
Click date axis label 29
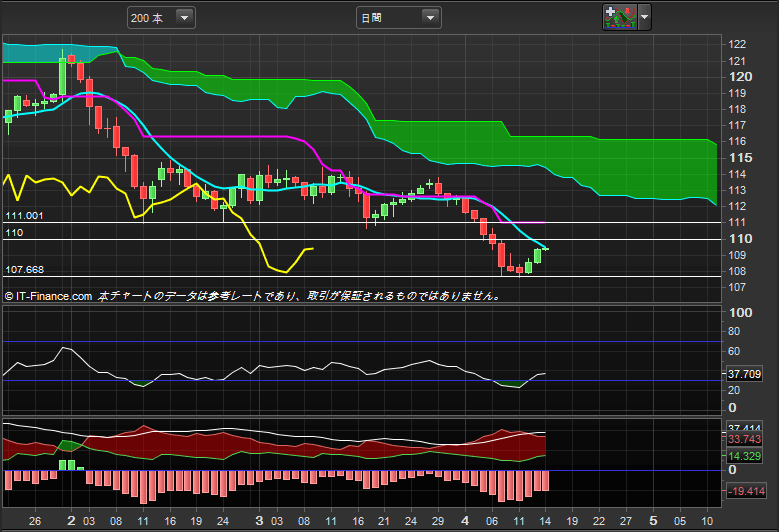click(438, 521)
